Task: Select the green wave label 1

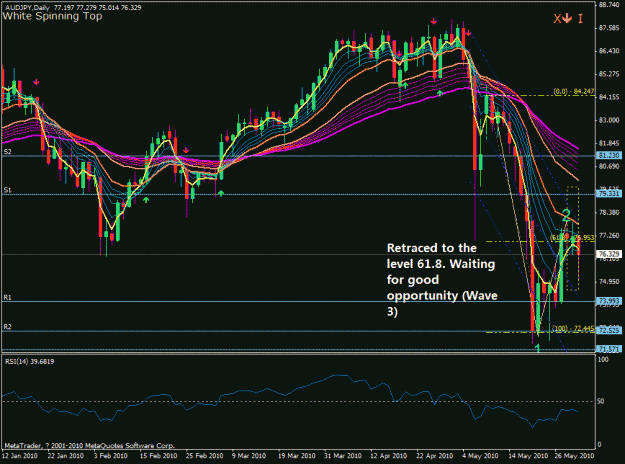Action: [x=537, y=349]
